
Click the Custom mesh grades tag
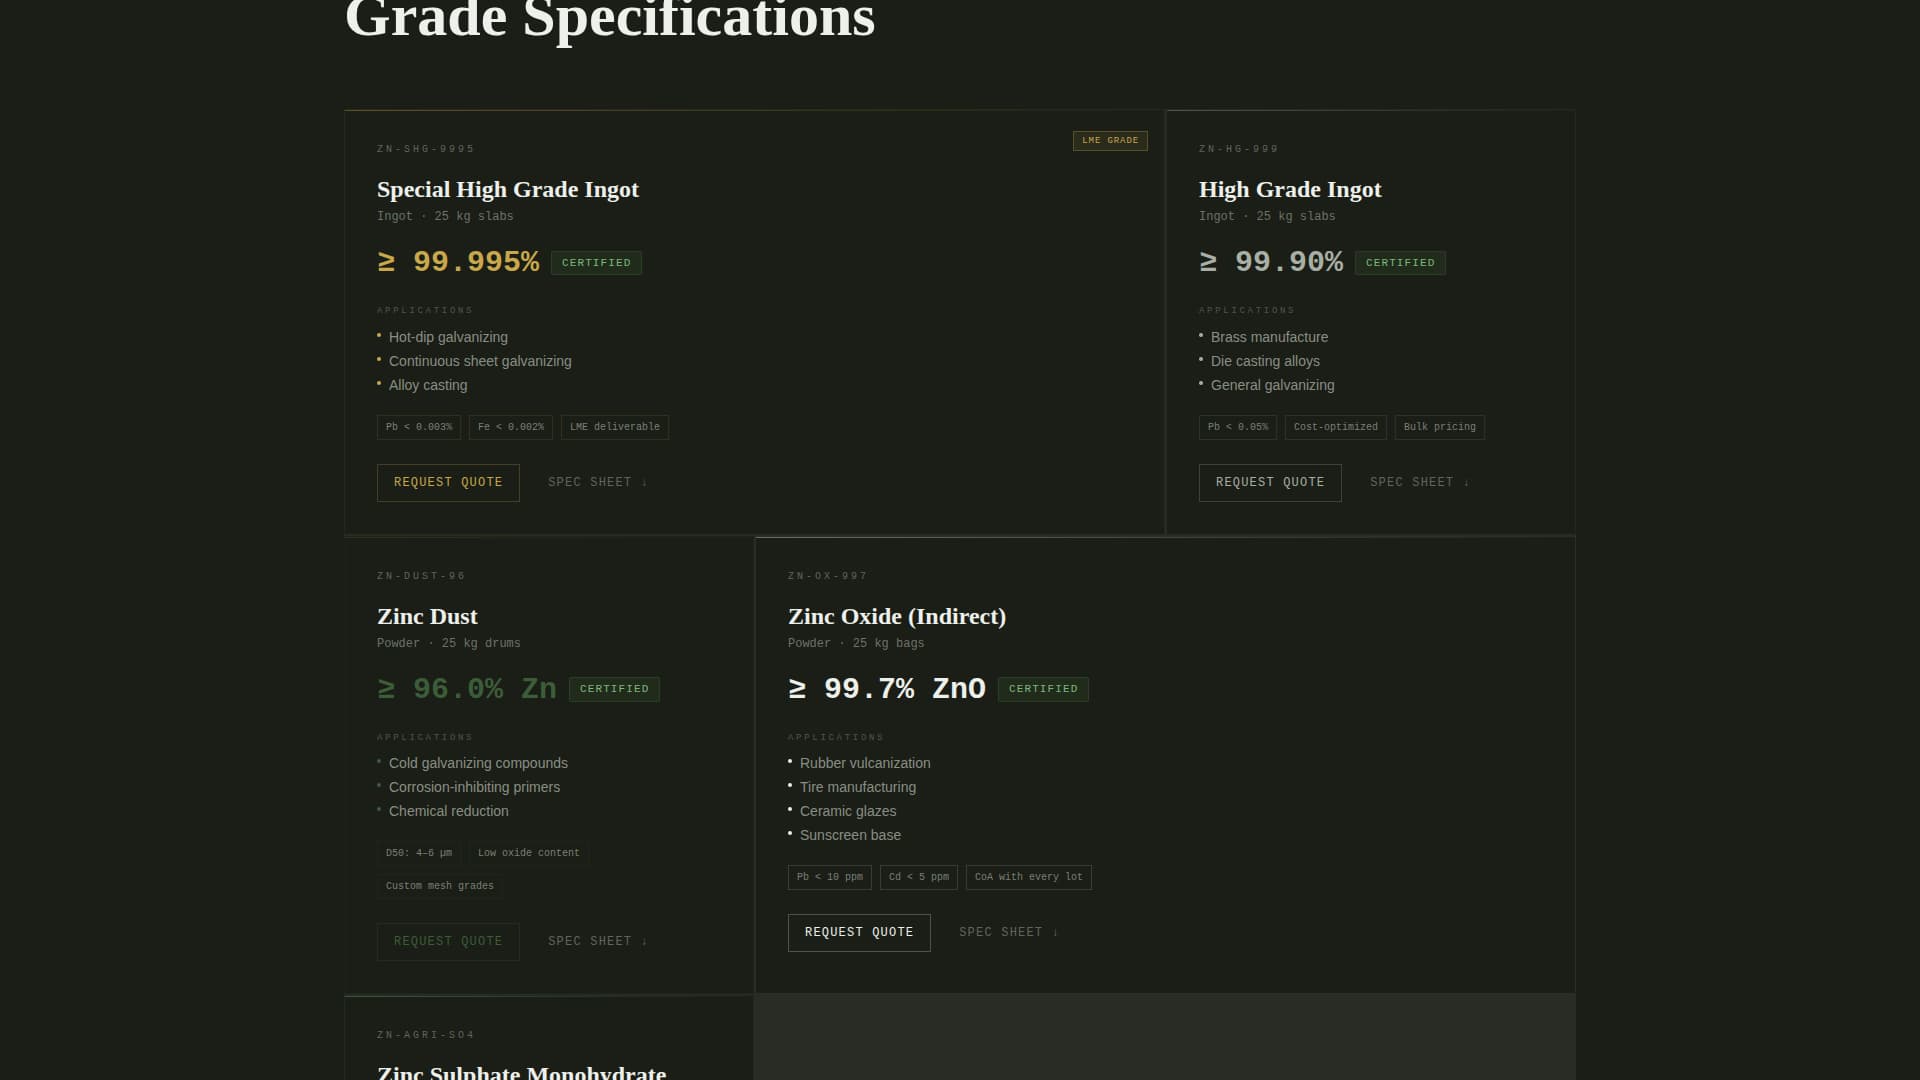click(439, 886)
